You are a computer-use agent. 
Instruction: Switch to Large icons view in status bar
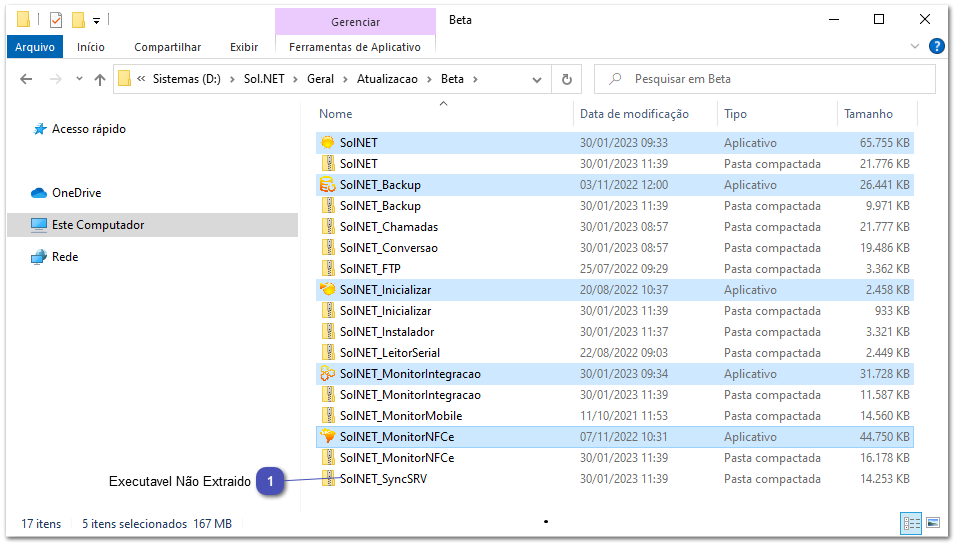pyautogui.click(x=933, y=523)
